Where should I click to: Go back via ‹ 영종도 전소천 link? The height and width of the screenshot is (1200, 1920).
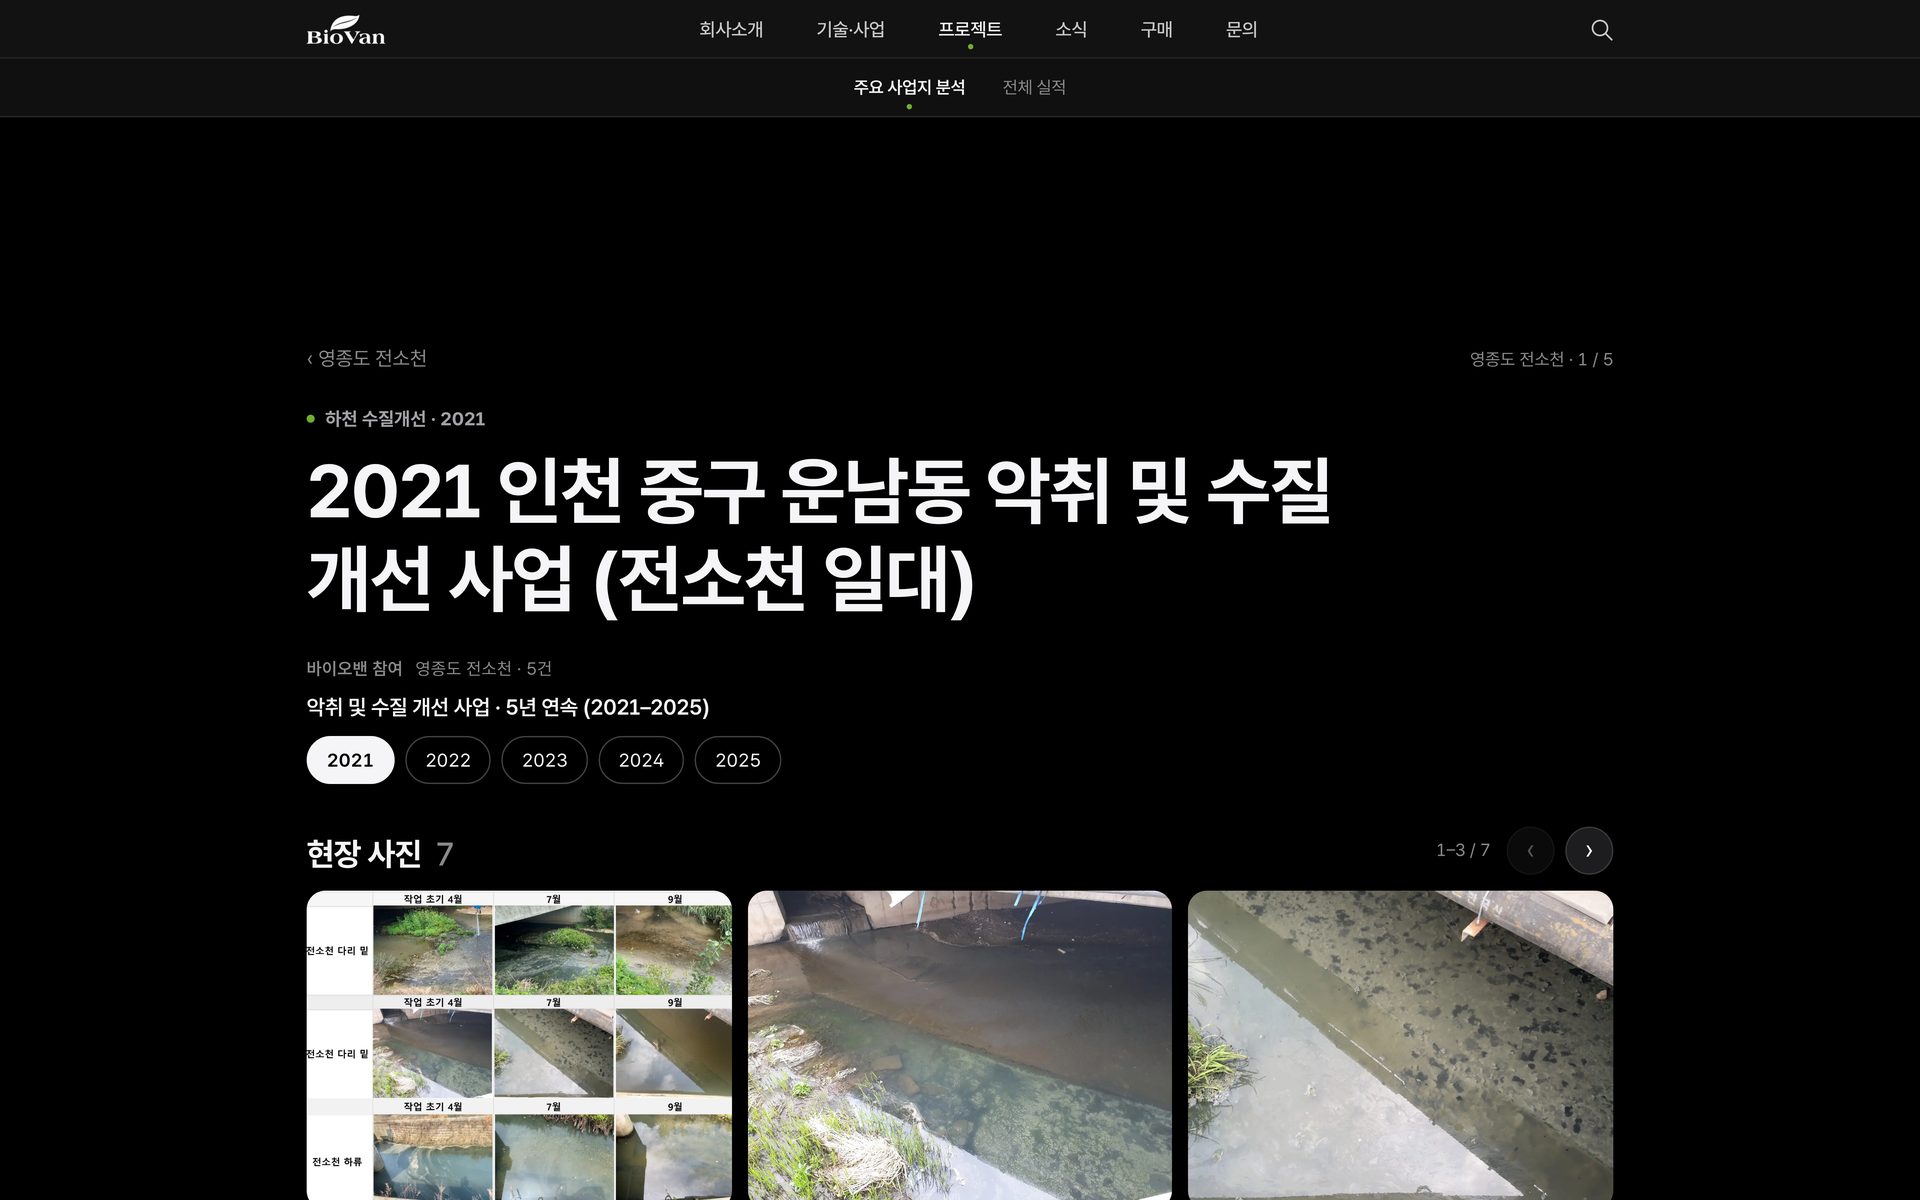click(x=367, y=358)
